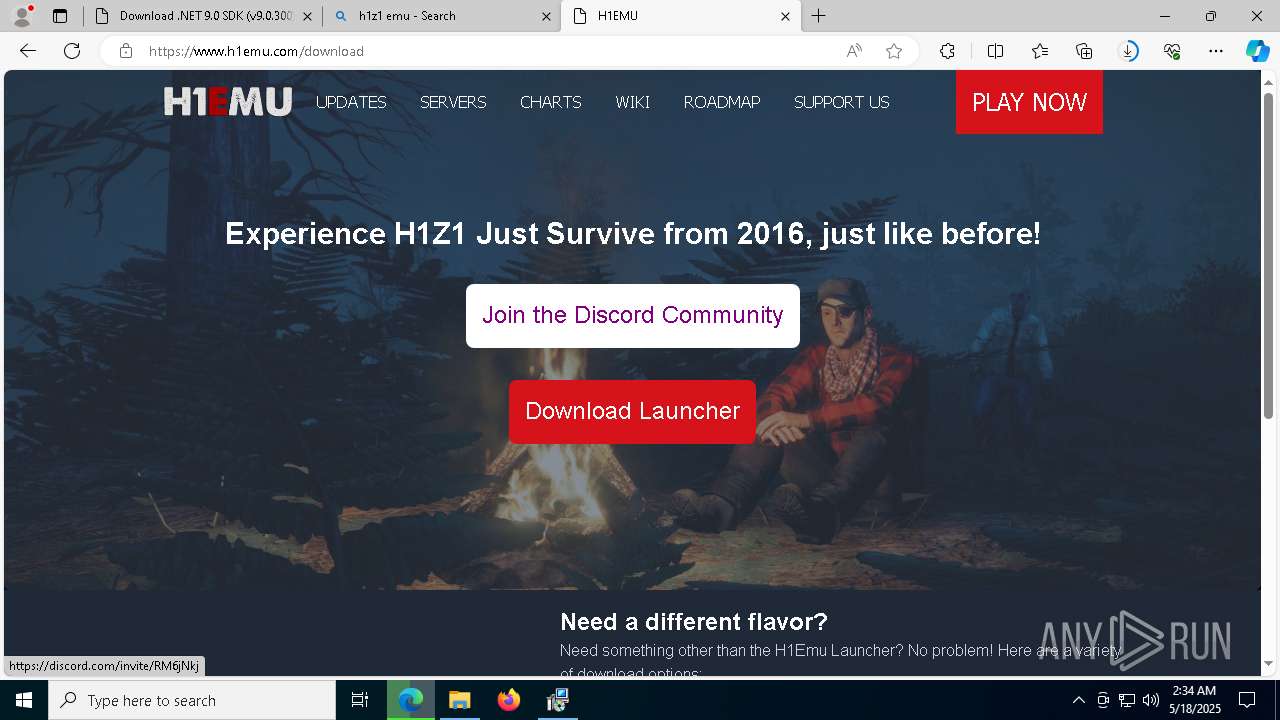Open the WIKI link
The height and width of the screenshot is (720, 1280).
point(633,102)
